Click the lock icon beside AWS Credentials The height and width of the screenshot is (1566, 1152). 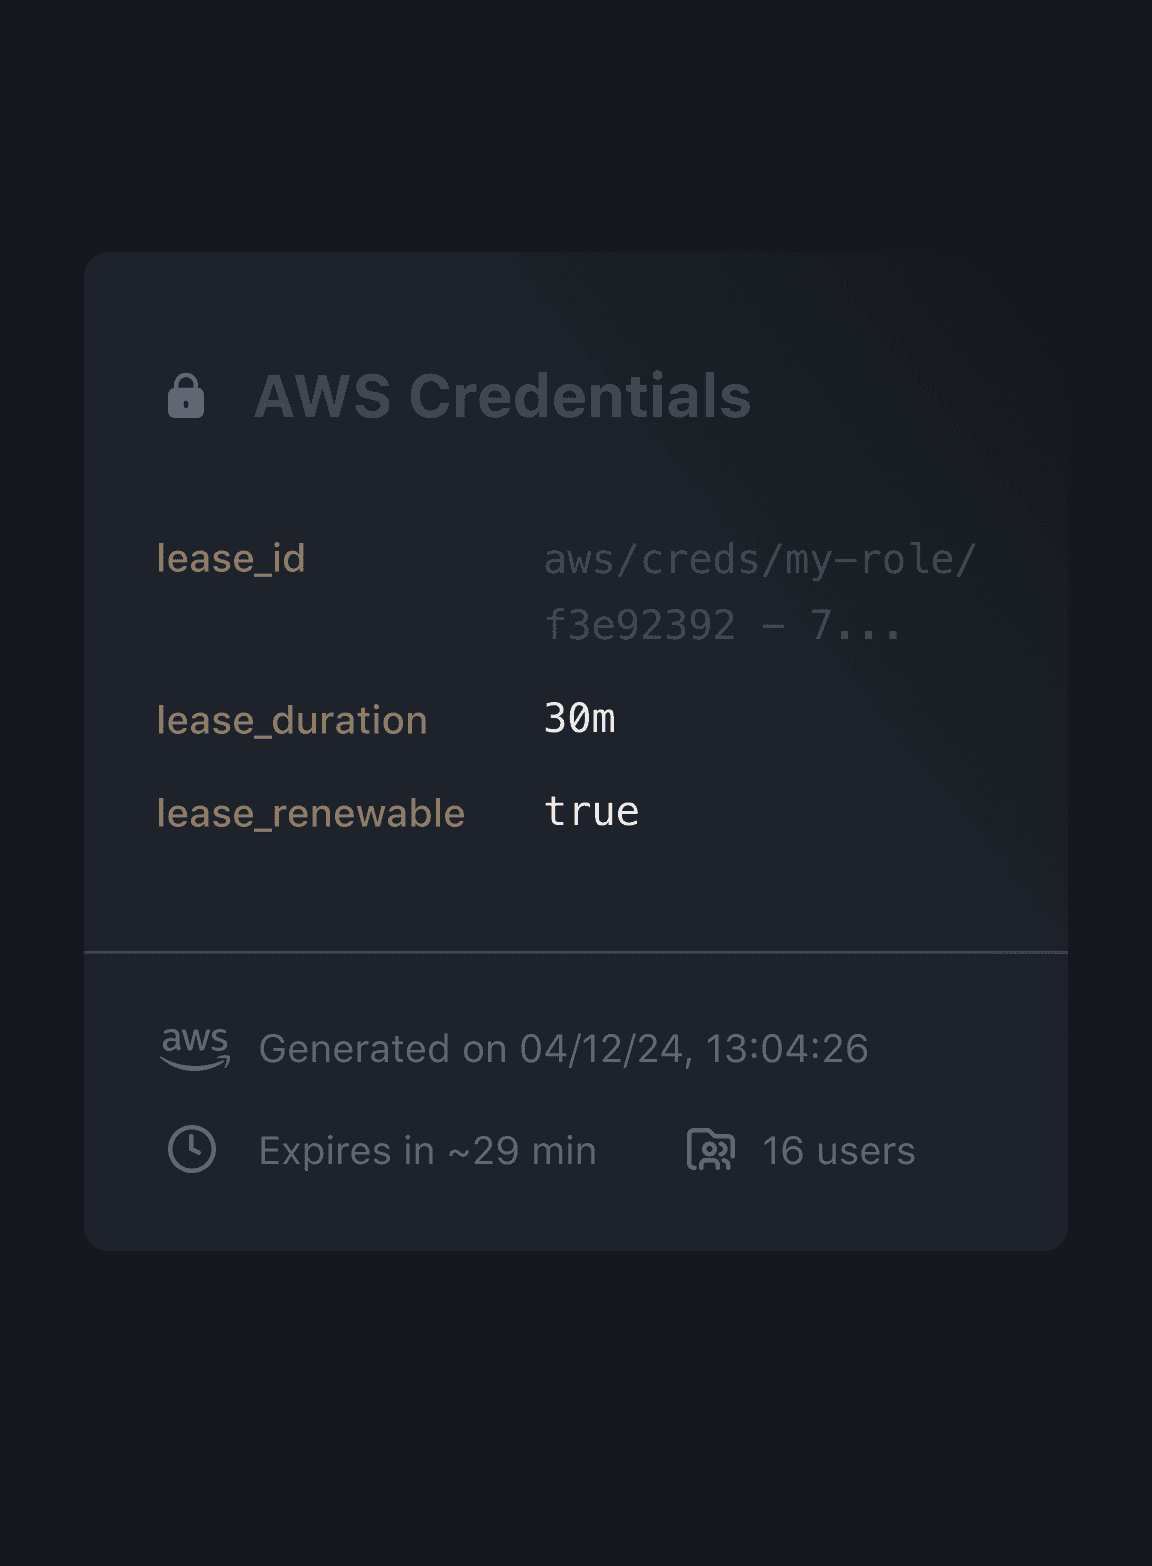point(186,396)
